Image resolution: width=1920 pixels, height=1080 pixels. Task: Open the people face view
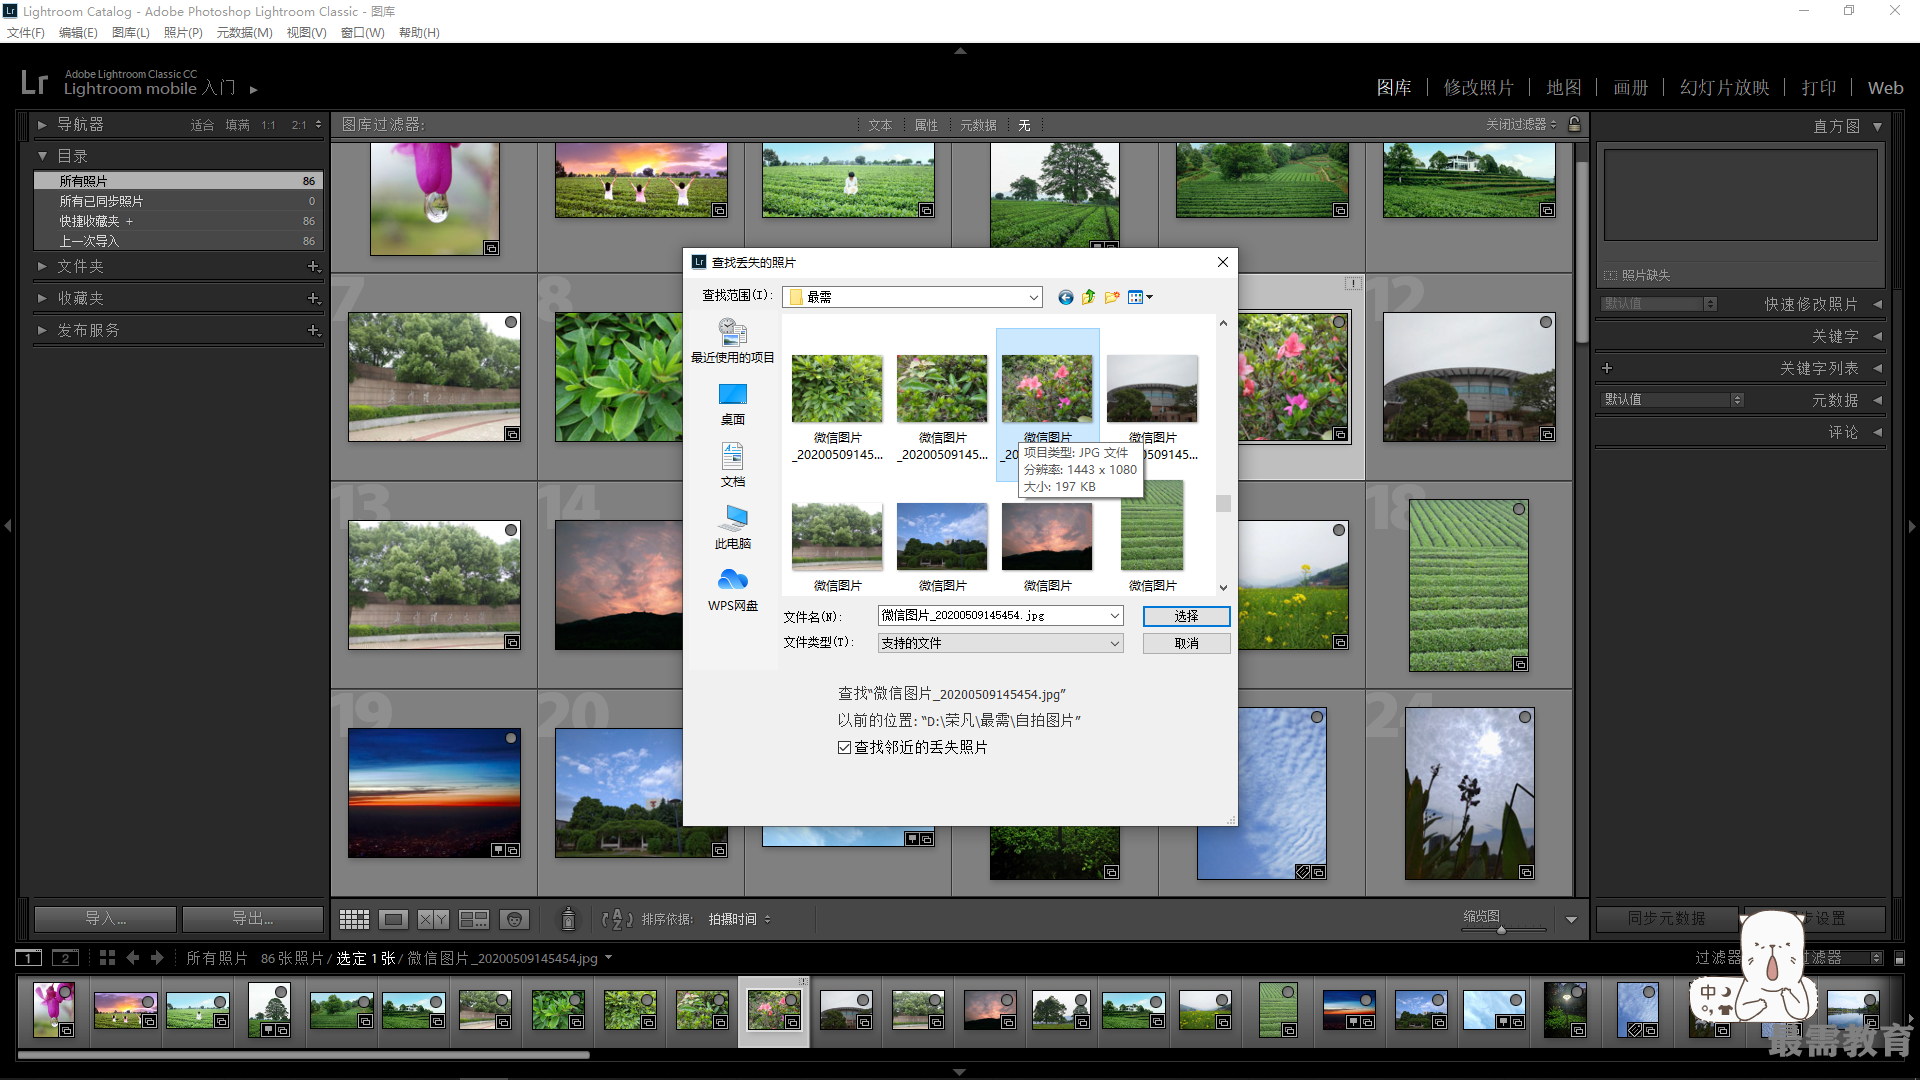pyautogui.click(x=514, y=919)
